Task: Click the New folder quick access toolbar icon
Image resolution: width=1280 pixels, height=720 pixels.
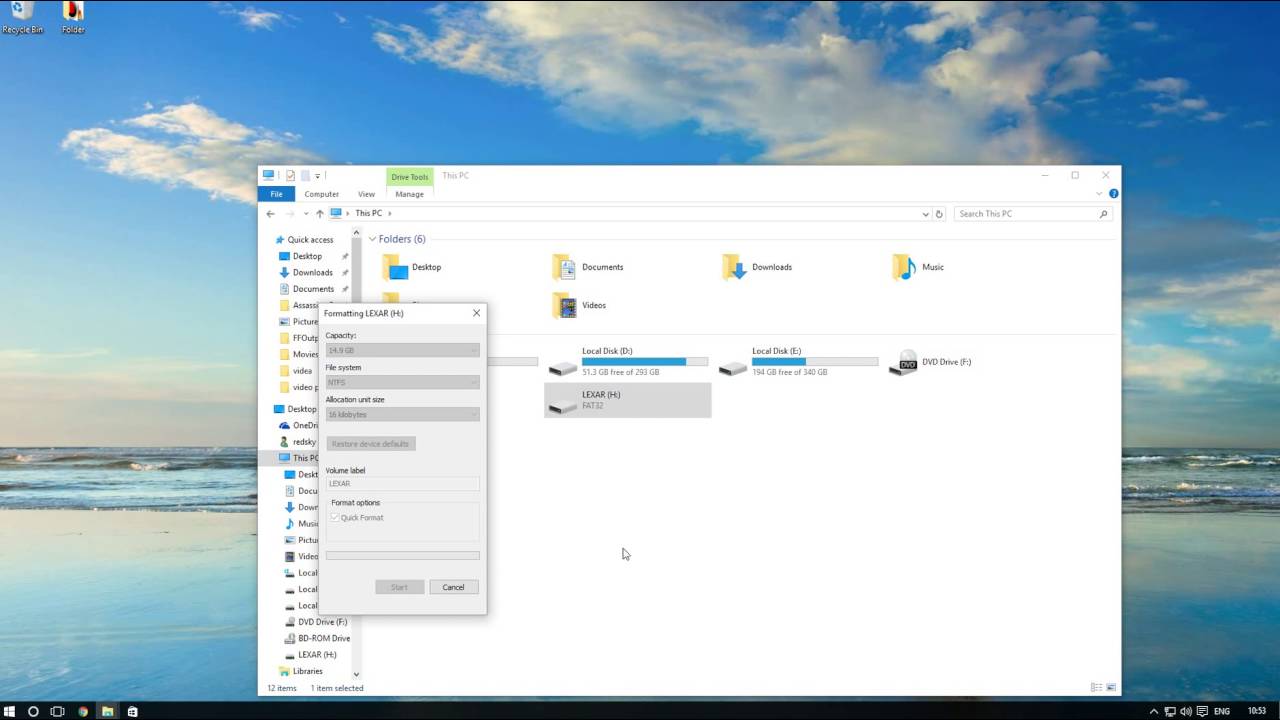Action: click(x=305, y=175)
